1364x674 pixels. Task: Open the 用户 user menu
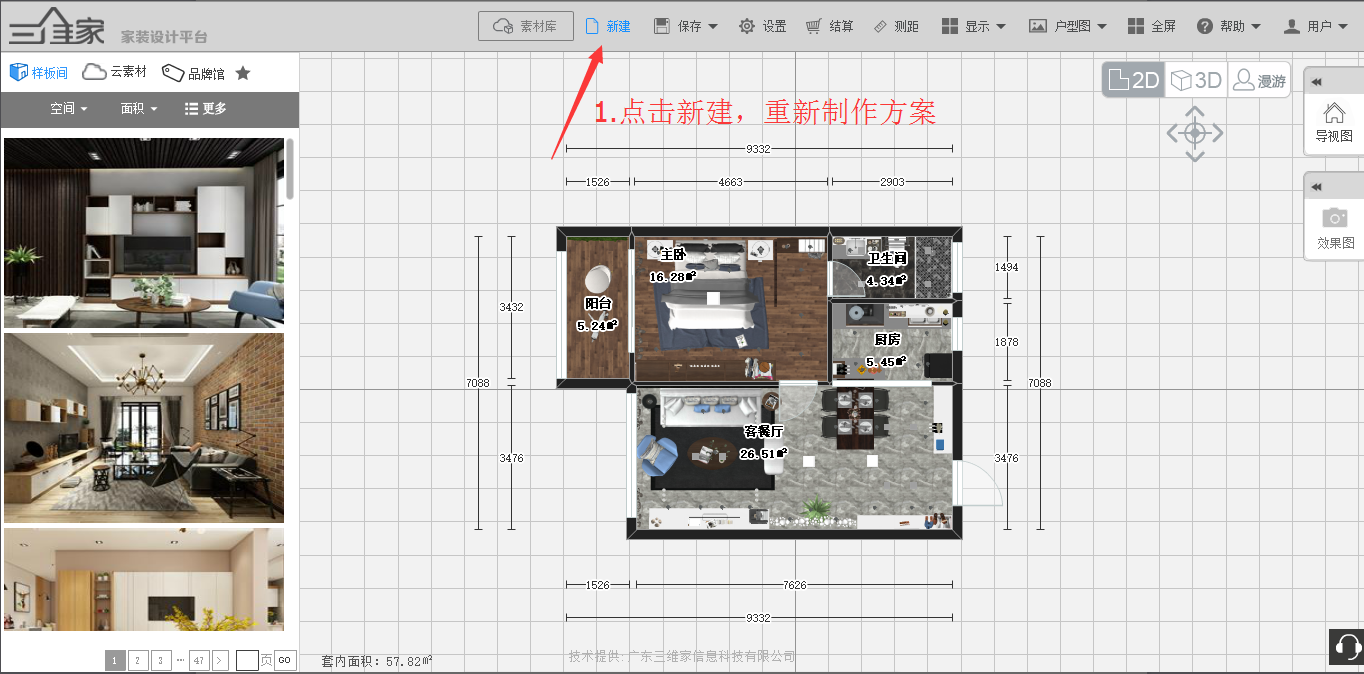point(1308,26)
